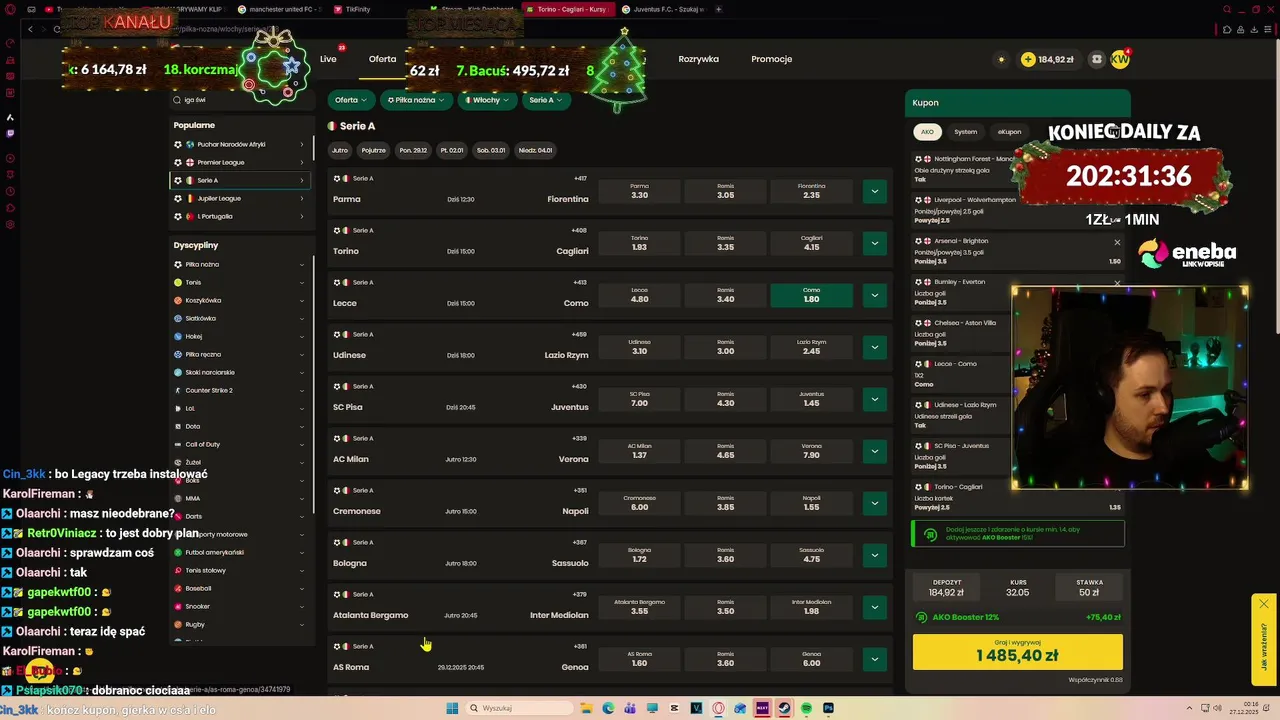Screen dimensions: 1280x720
Task: Select Torino odds 1.93
Action: click(x=640, y=243)
